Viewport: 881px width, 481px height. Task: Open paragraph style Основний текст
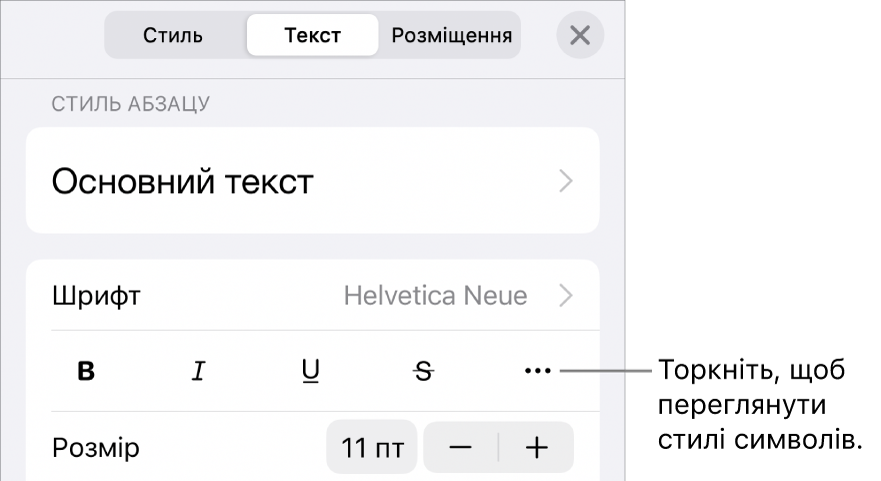click(x=312, y=181)
